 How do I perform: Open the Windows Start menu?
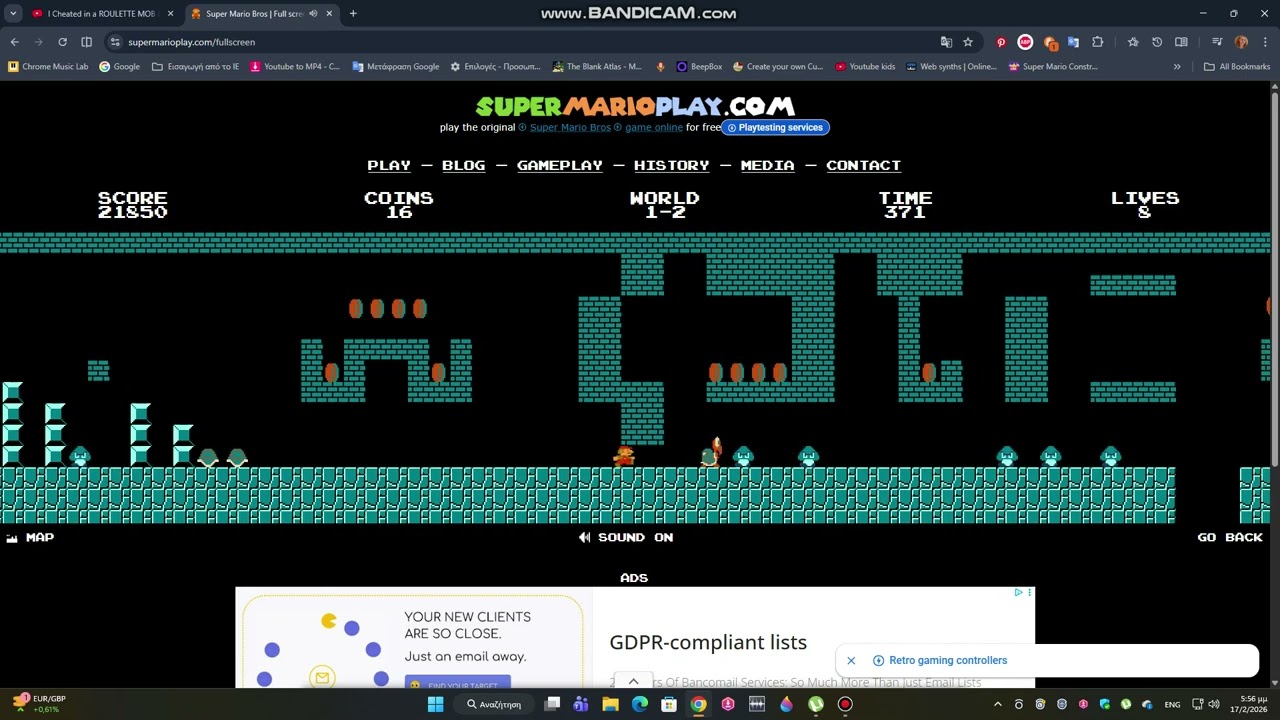tap(435, 704)
